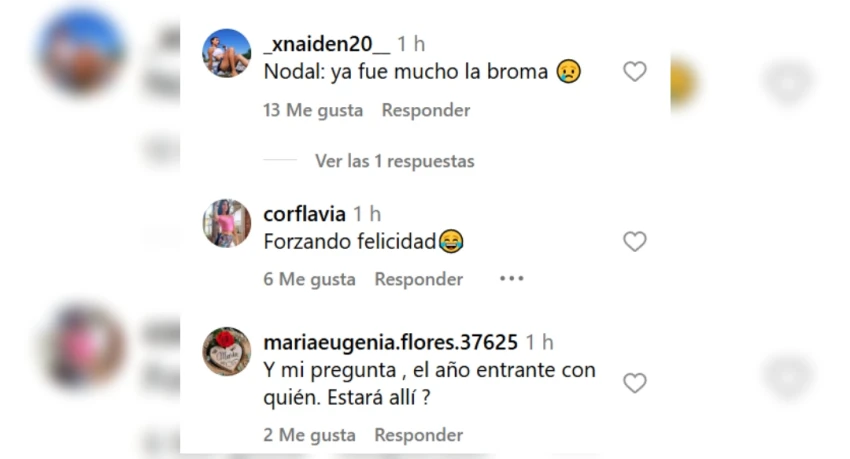
Task: View the 2 Me gusta likes list
Action: [309, 435]
